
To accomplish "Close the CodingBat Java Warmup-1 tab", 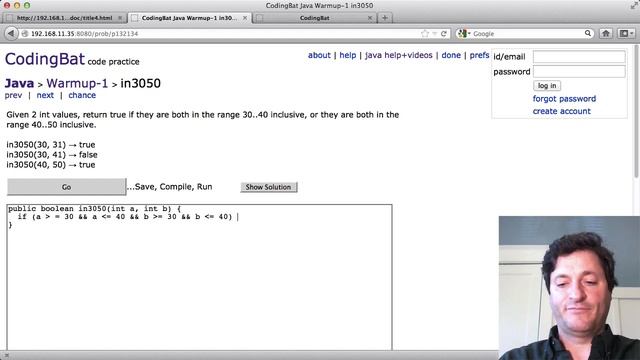I will 245,18.
